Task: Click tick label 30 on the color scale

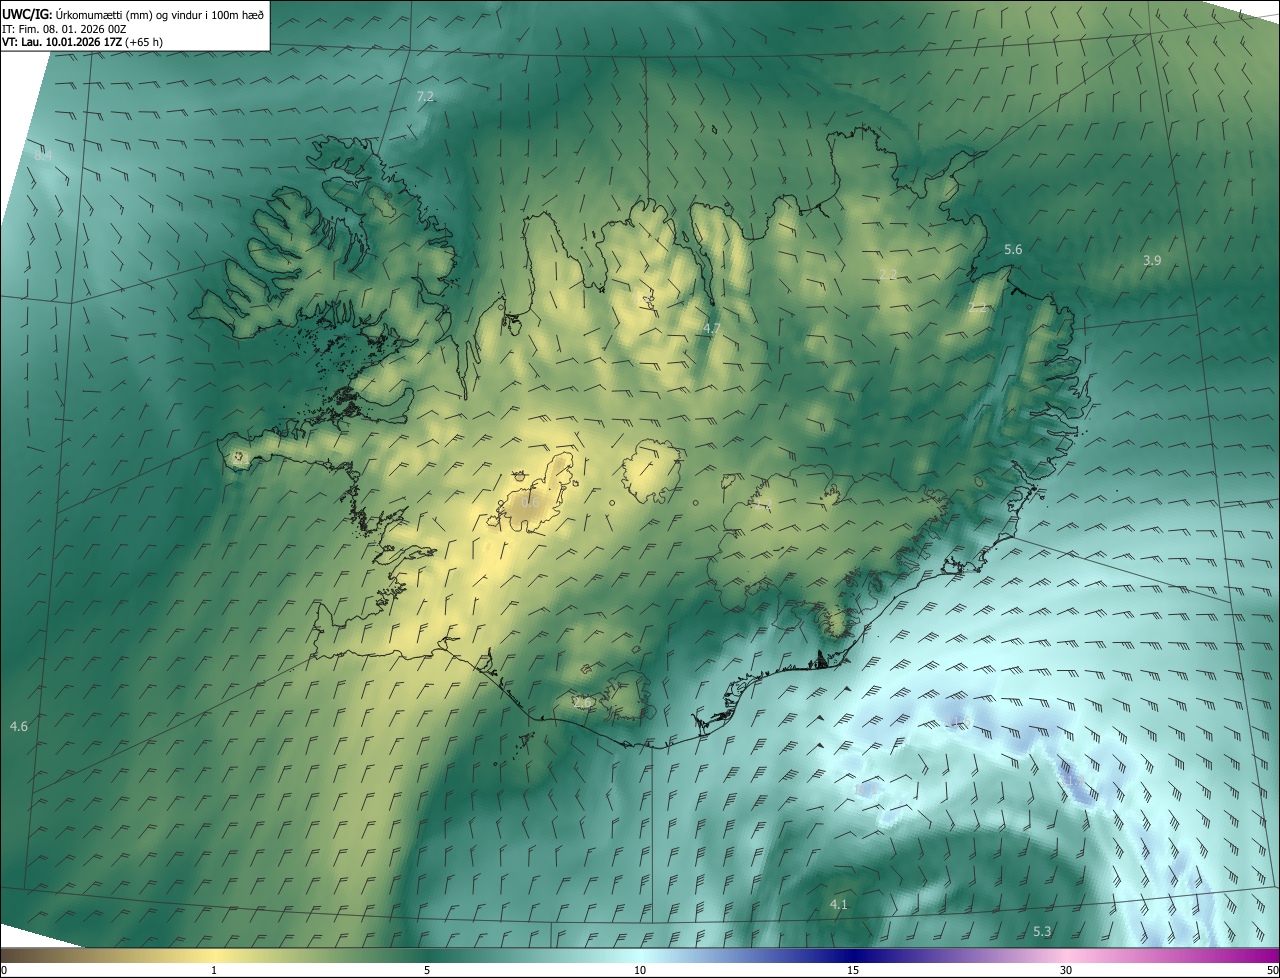Action: coord(1066,970)
